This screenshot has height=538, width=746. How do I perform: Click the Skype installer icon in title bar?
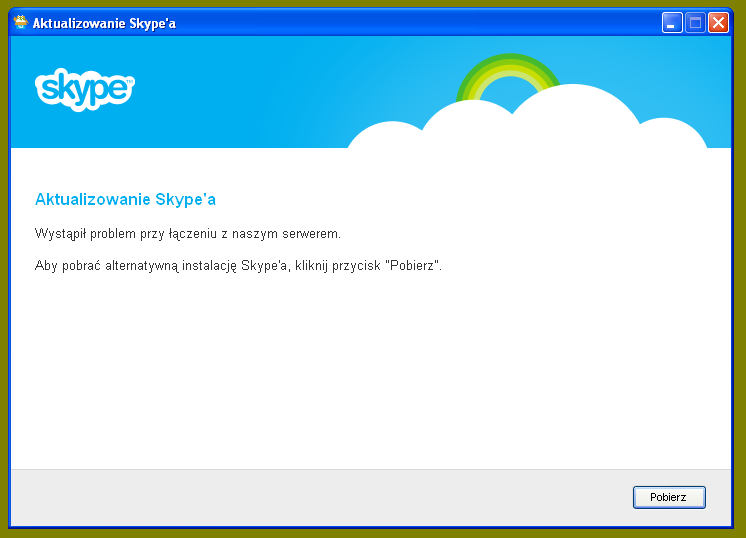click(20, 22)
